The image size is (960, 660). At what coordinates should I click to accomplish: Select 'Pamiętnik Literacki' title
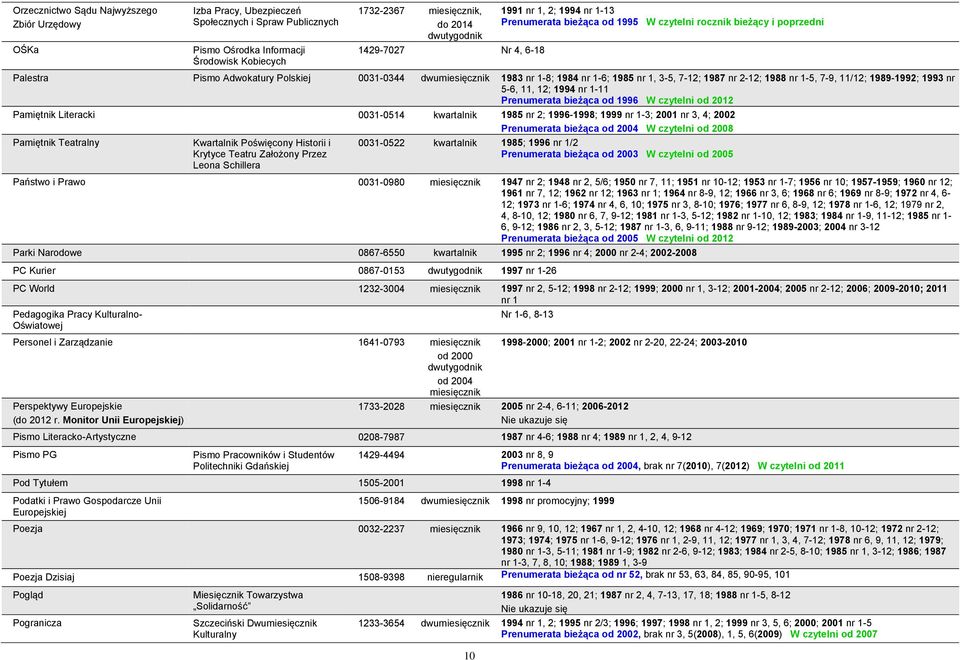[x=54, y=115]
